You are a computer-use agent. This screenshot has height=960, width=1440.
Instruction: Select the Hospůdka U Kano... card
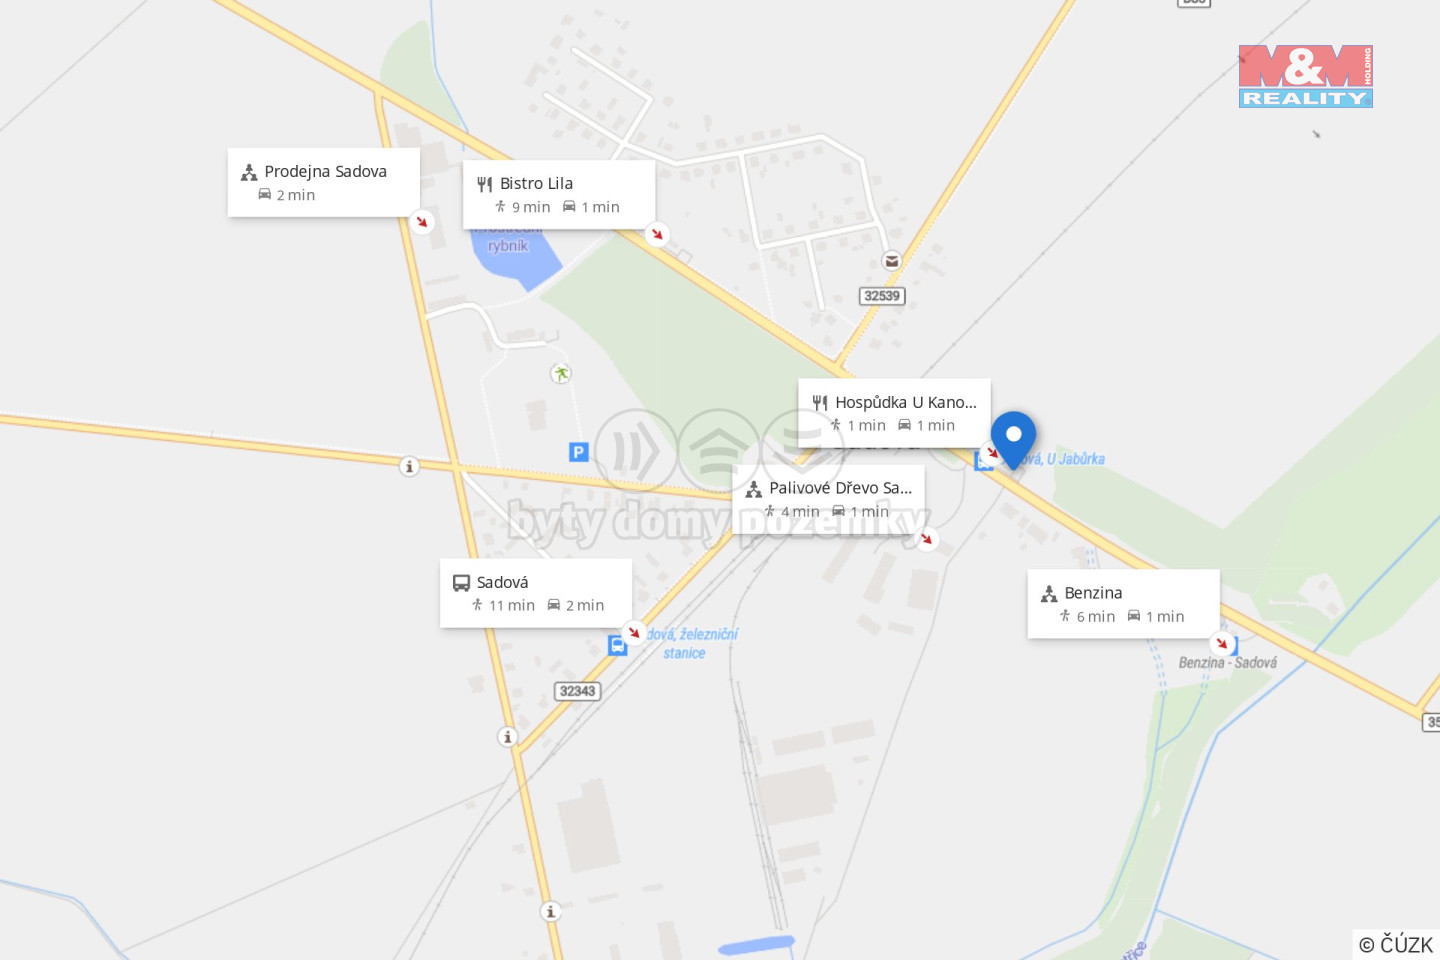point(895,413)
